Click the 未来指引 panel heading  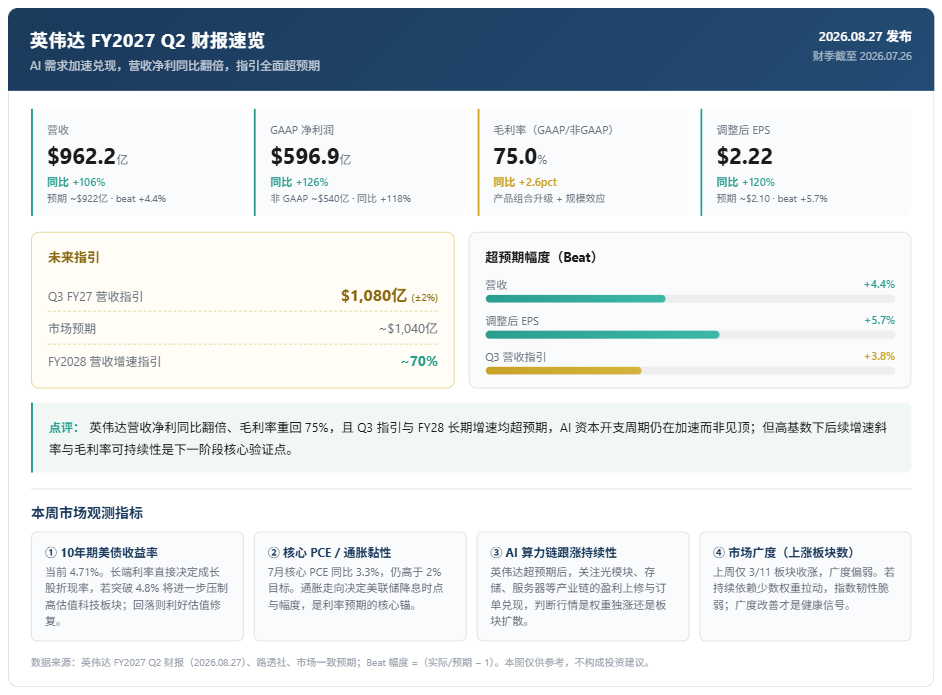pos(74,257)
